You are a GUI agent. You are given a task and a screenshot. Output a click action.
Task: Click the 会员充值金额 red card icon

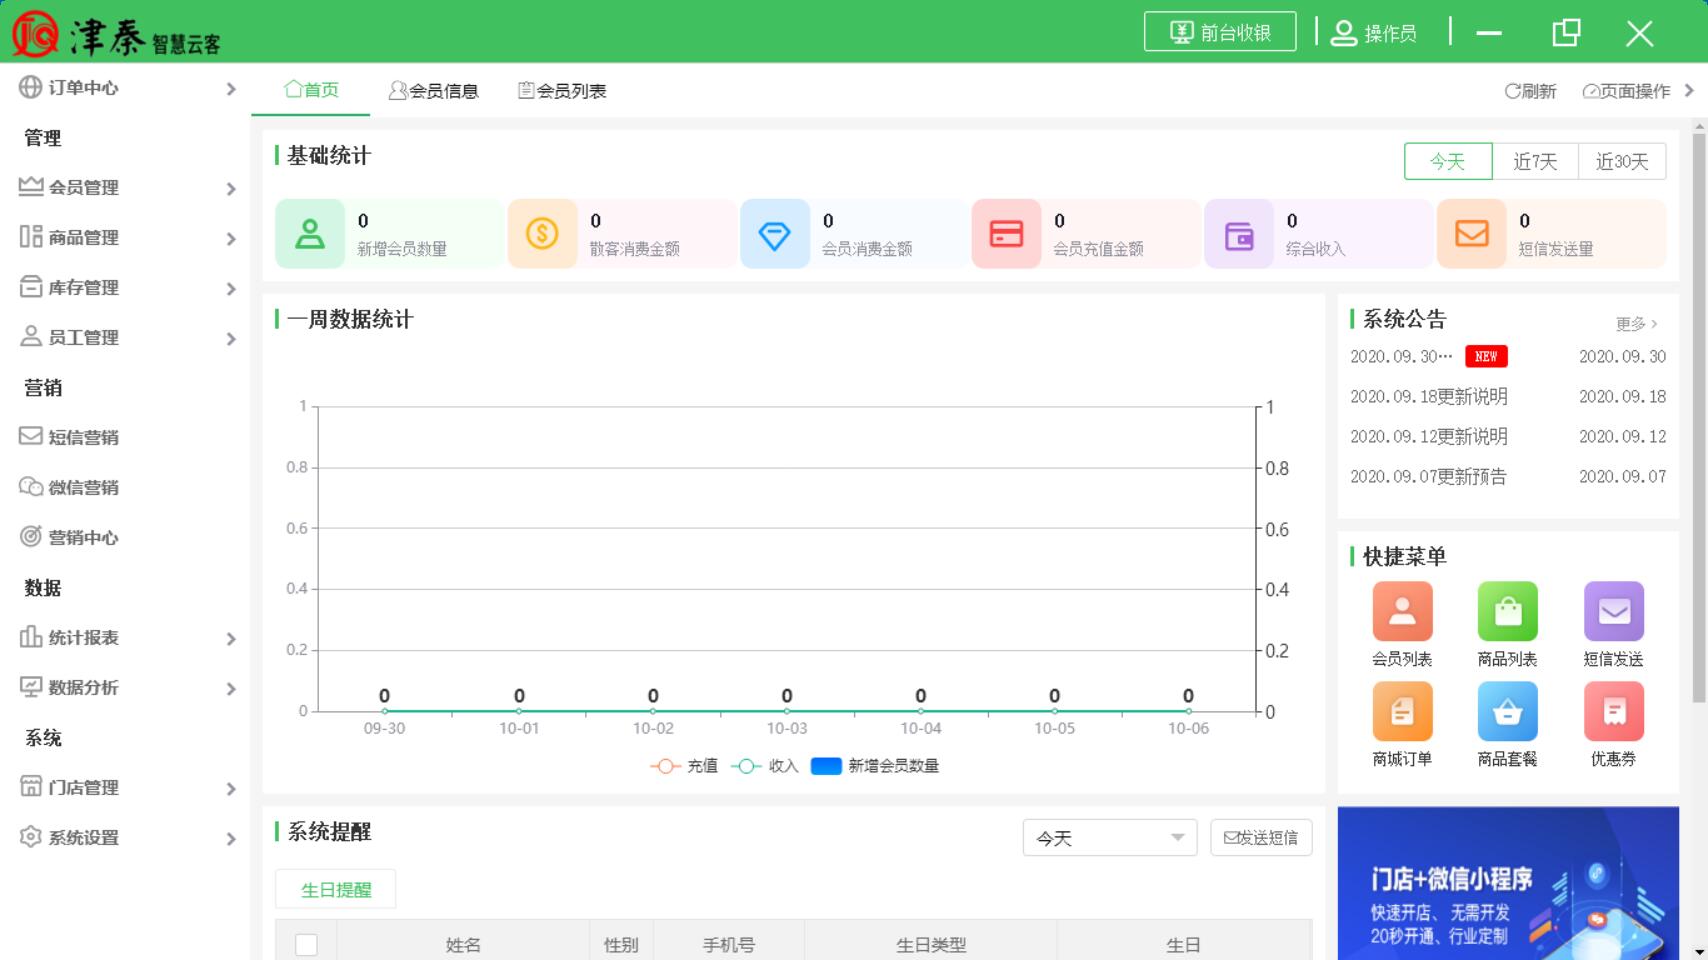1006,234
